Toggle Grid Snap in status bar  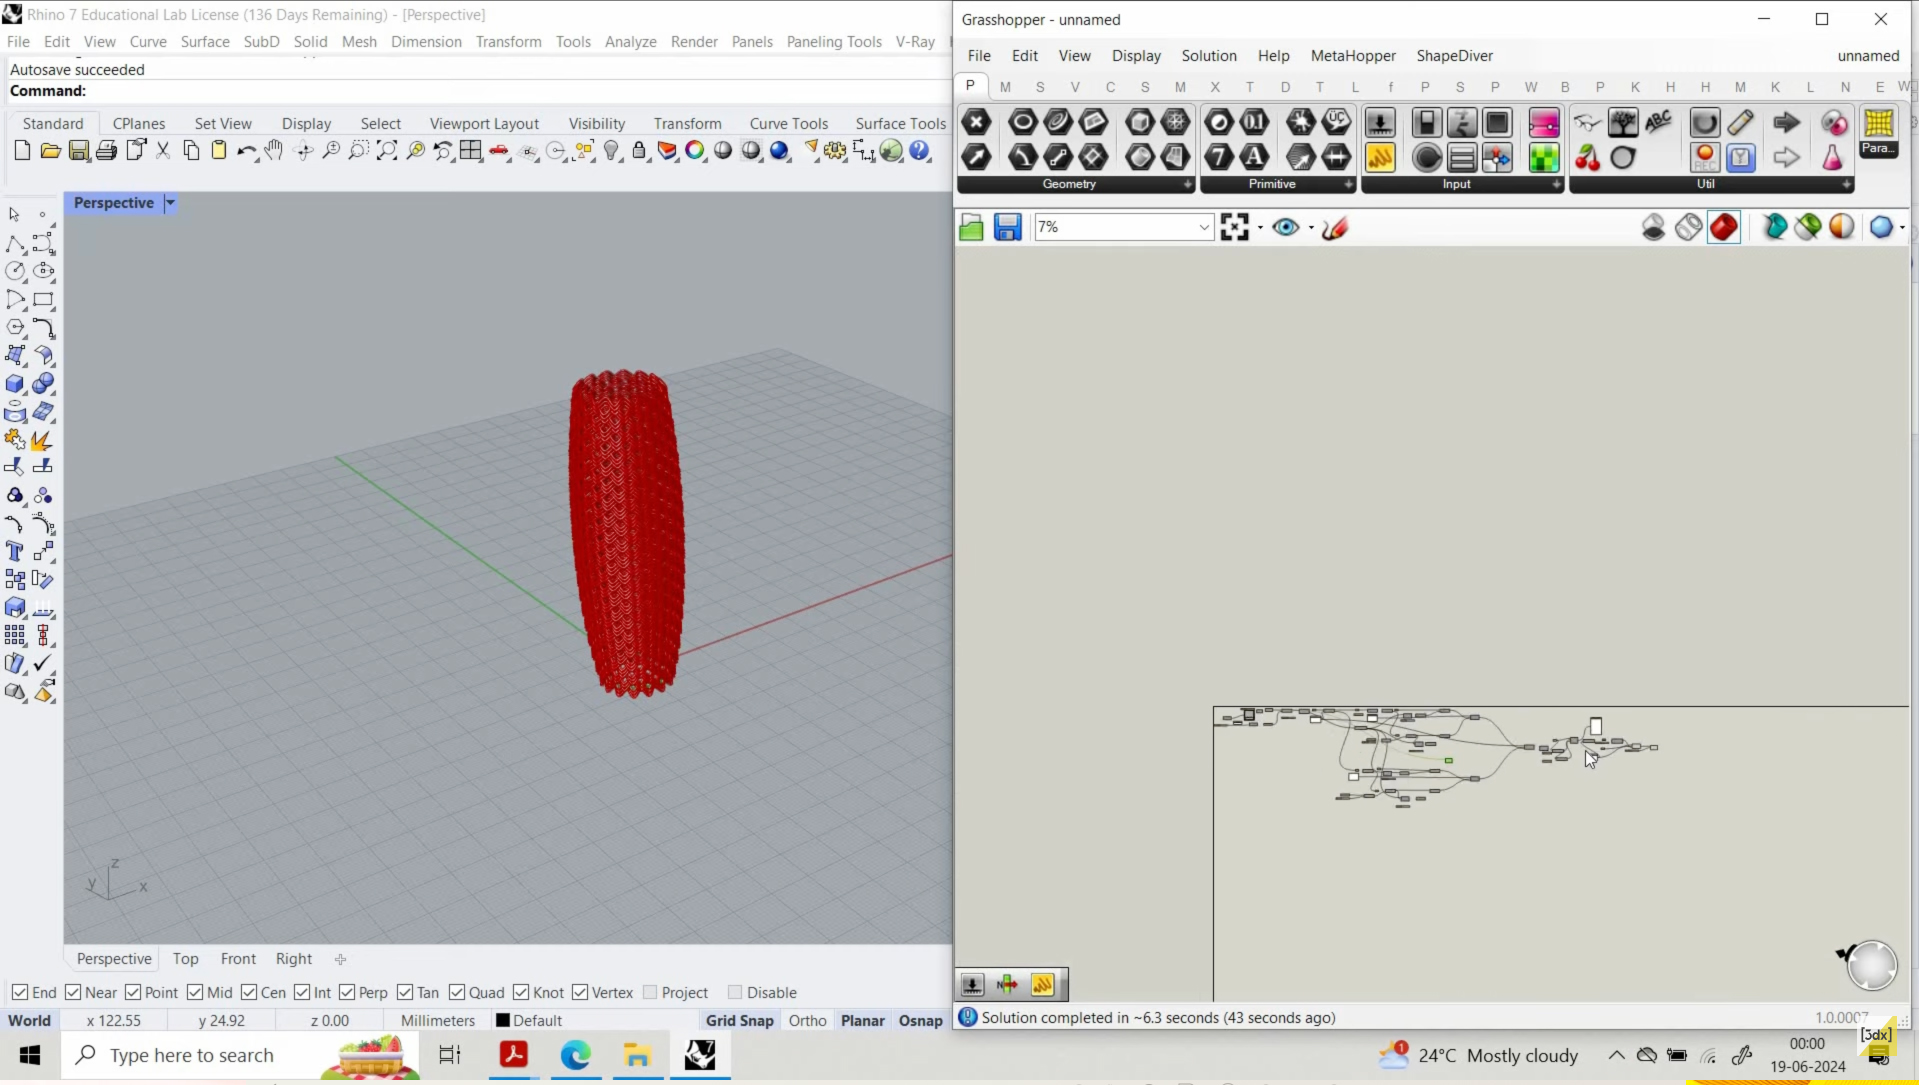coord(739,1020)
